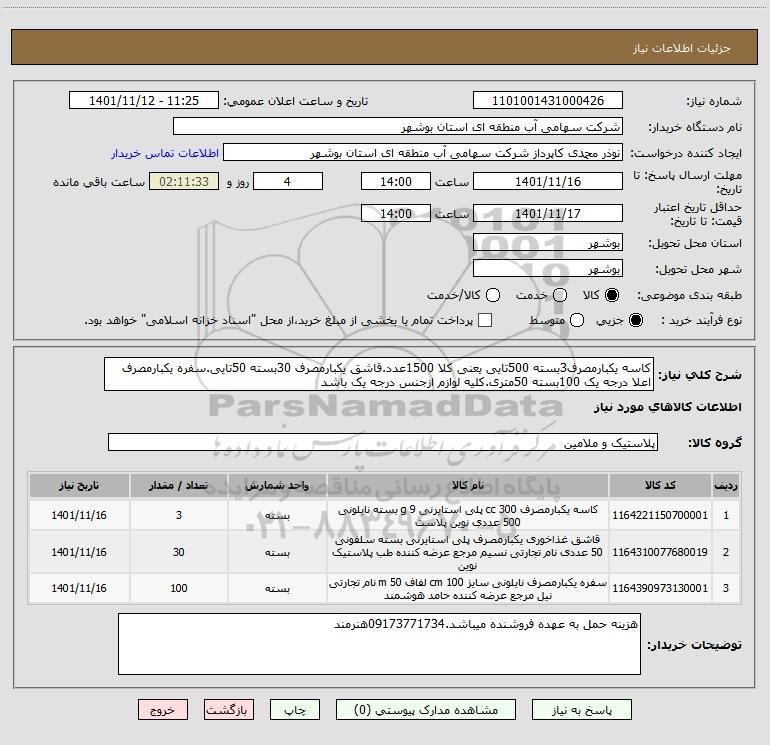
Task: Click the کد کالا column header
Action: (x=660, y=486)
